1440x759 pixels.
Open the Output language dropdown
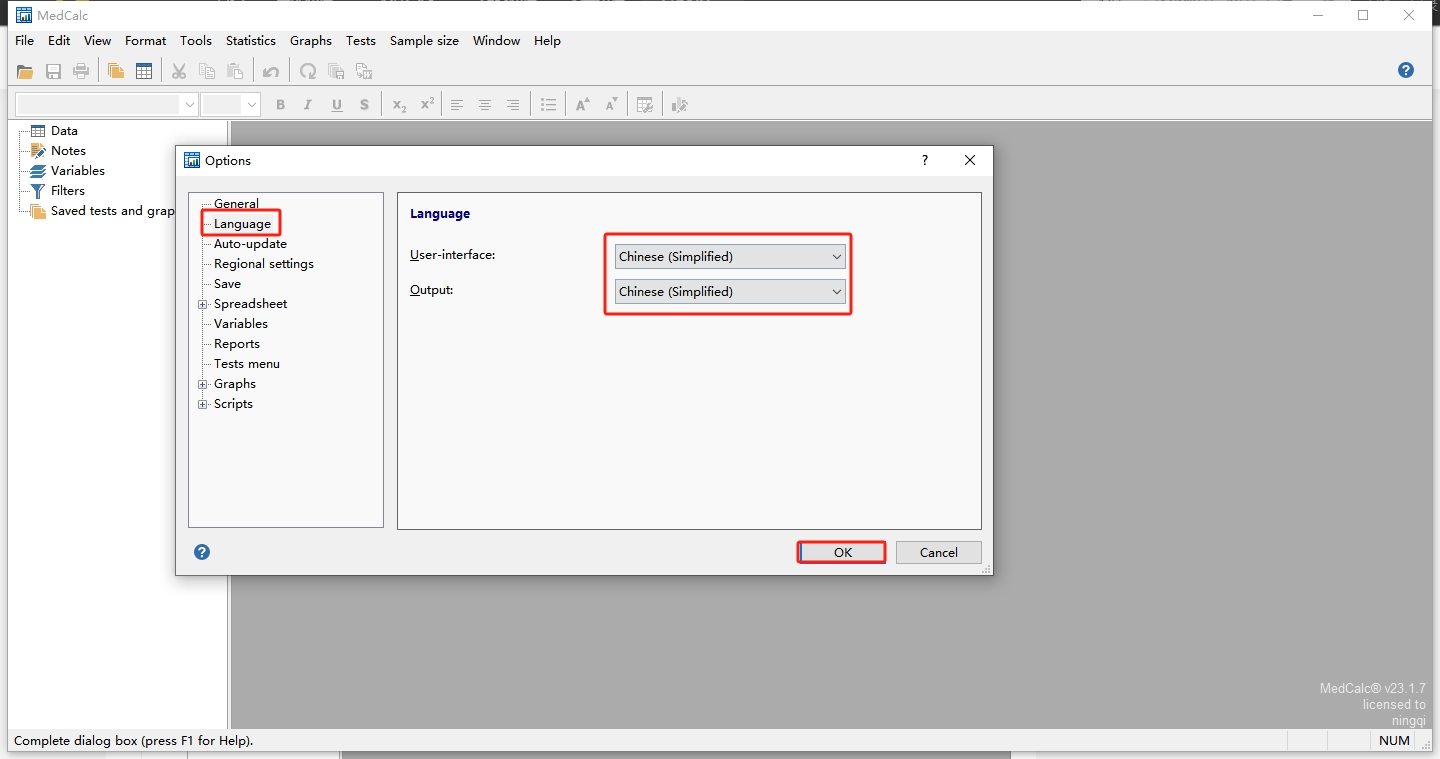[730, 292]
